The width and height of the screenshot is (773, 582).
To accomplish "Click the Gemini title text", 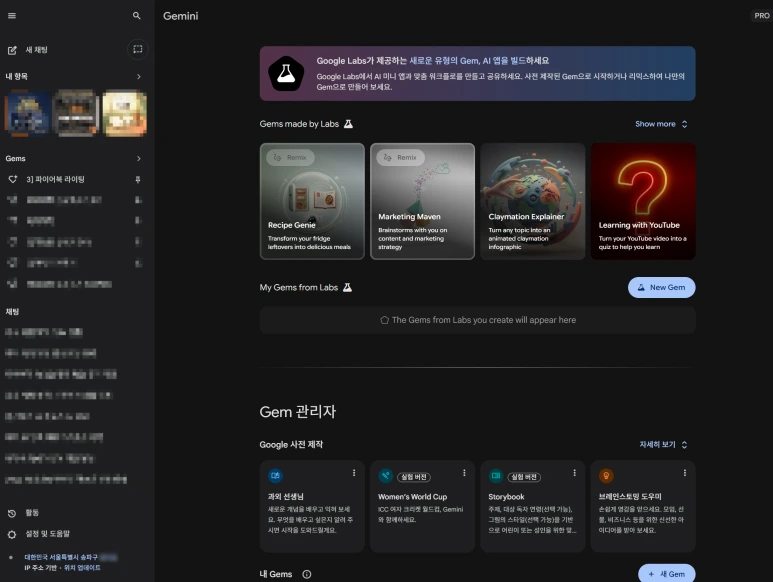I will [180, 16].
